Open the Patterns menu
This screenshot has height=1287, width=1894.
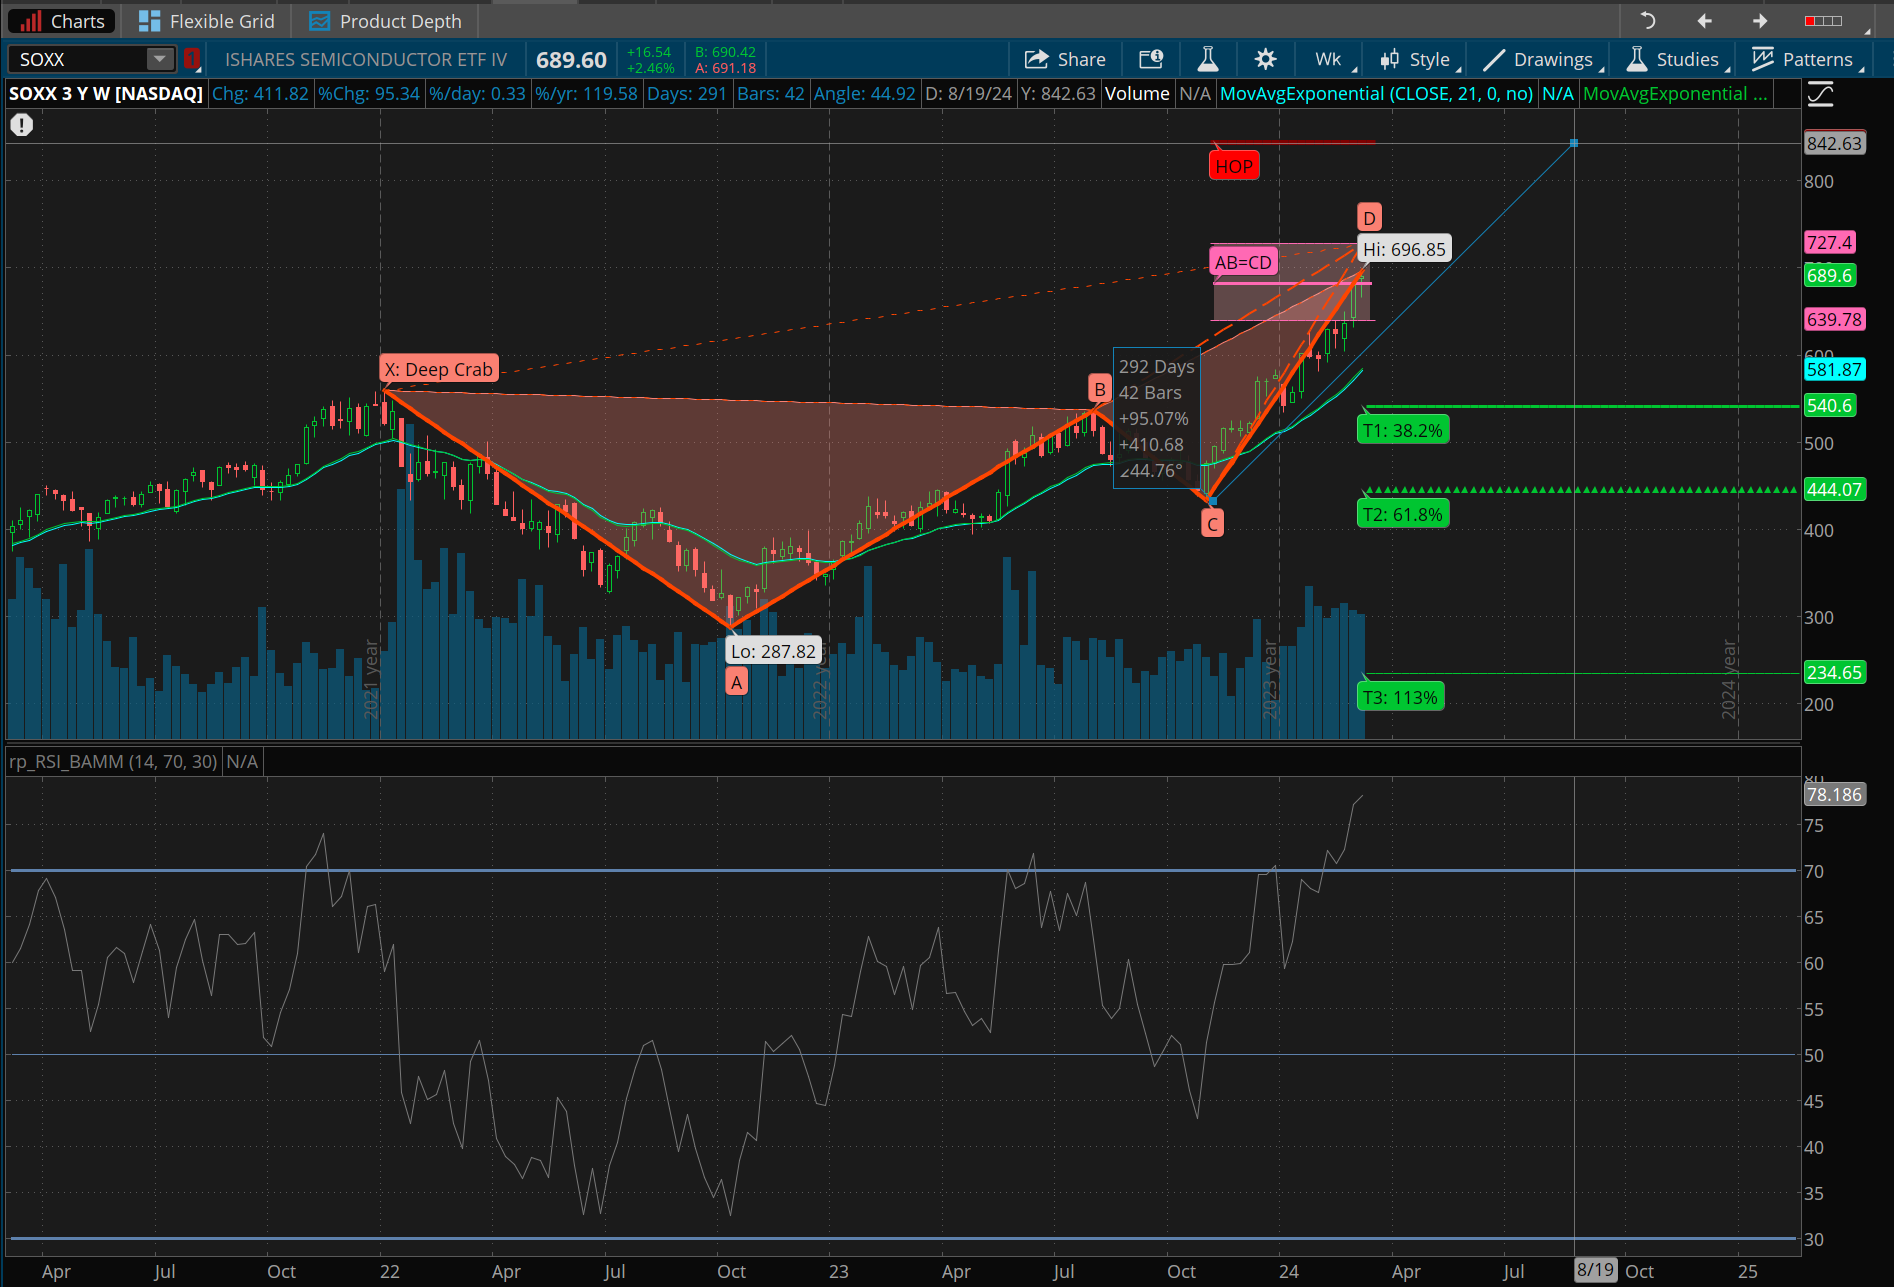coord(1807,60)
